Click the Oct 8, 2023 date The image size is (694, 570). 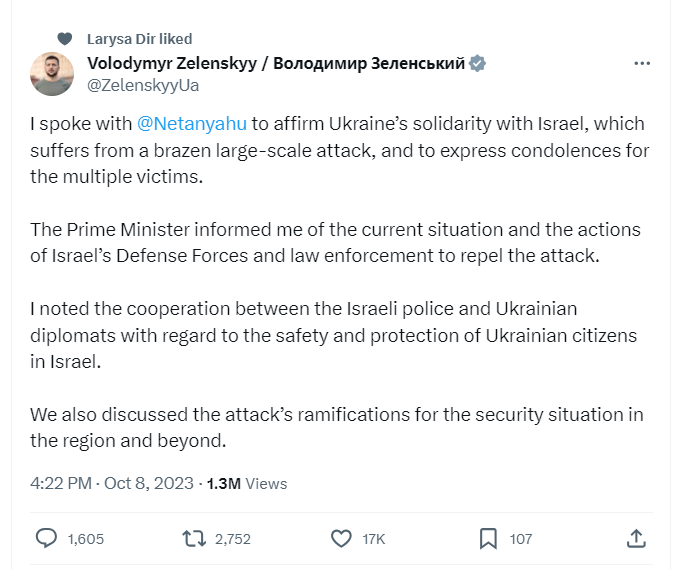pos(149,483)
